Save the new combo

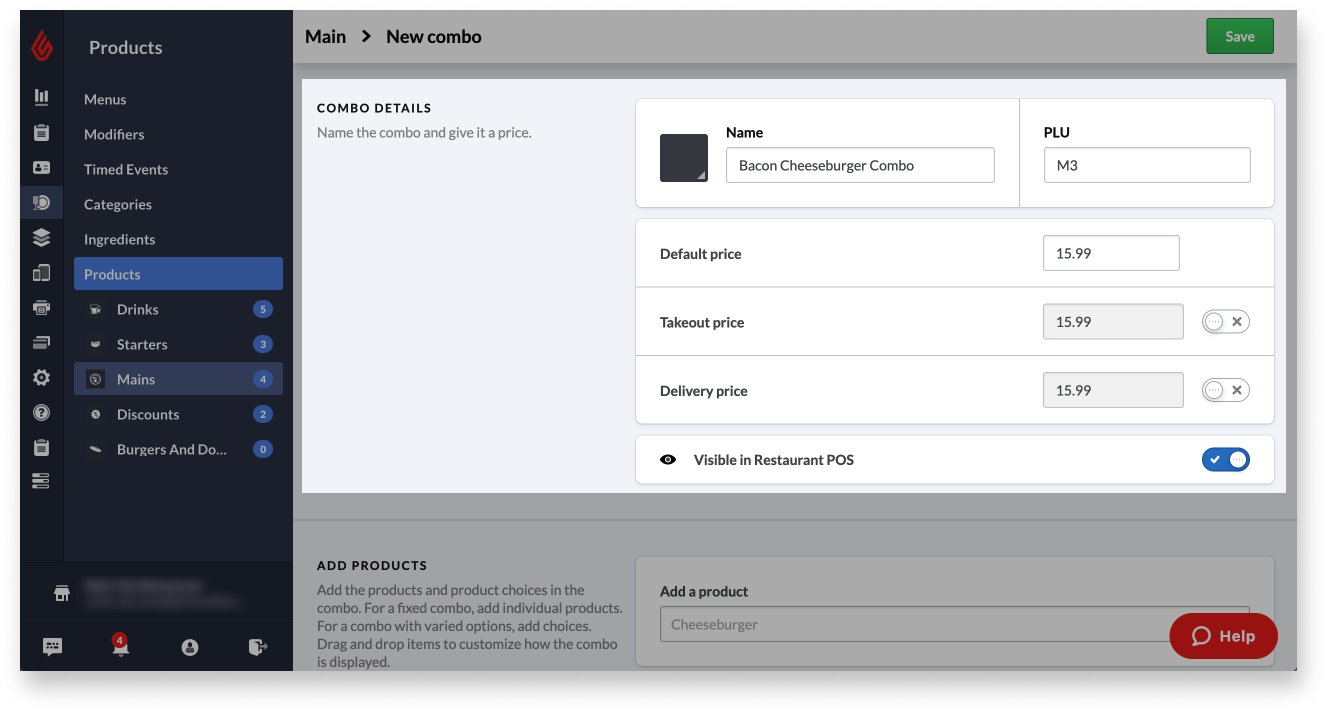1239,35
